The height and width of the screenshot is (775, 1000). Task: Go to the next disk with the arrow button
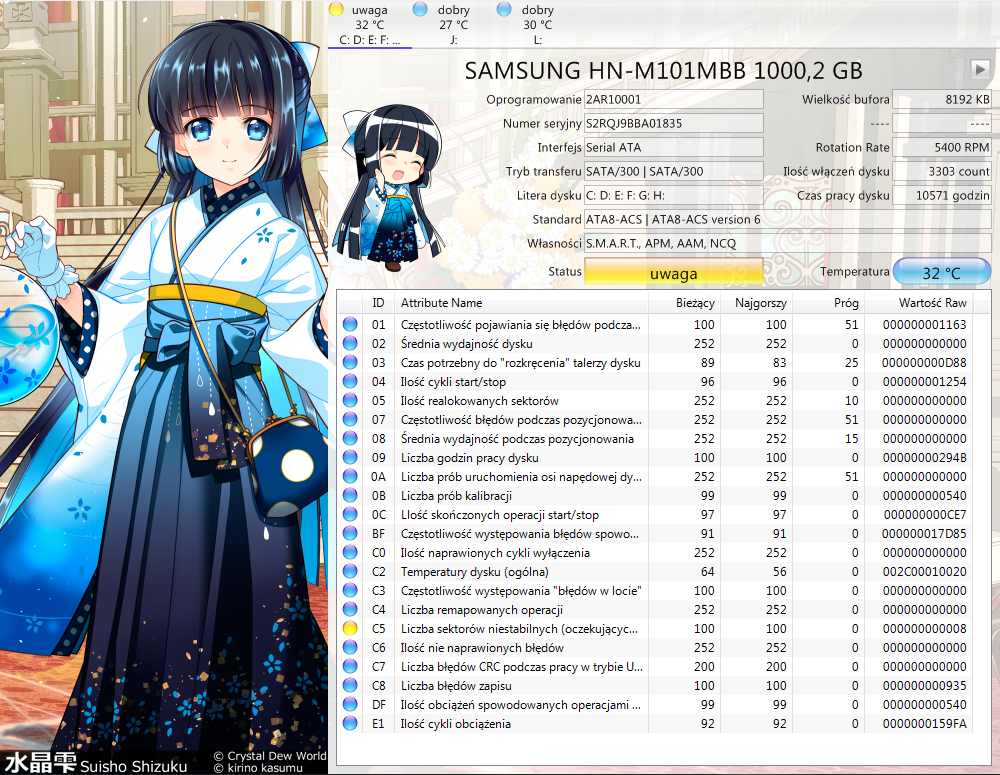click(x=980, y=69)
